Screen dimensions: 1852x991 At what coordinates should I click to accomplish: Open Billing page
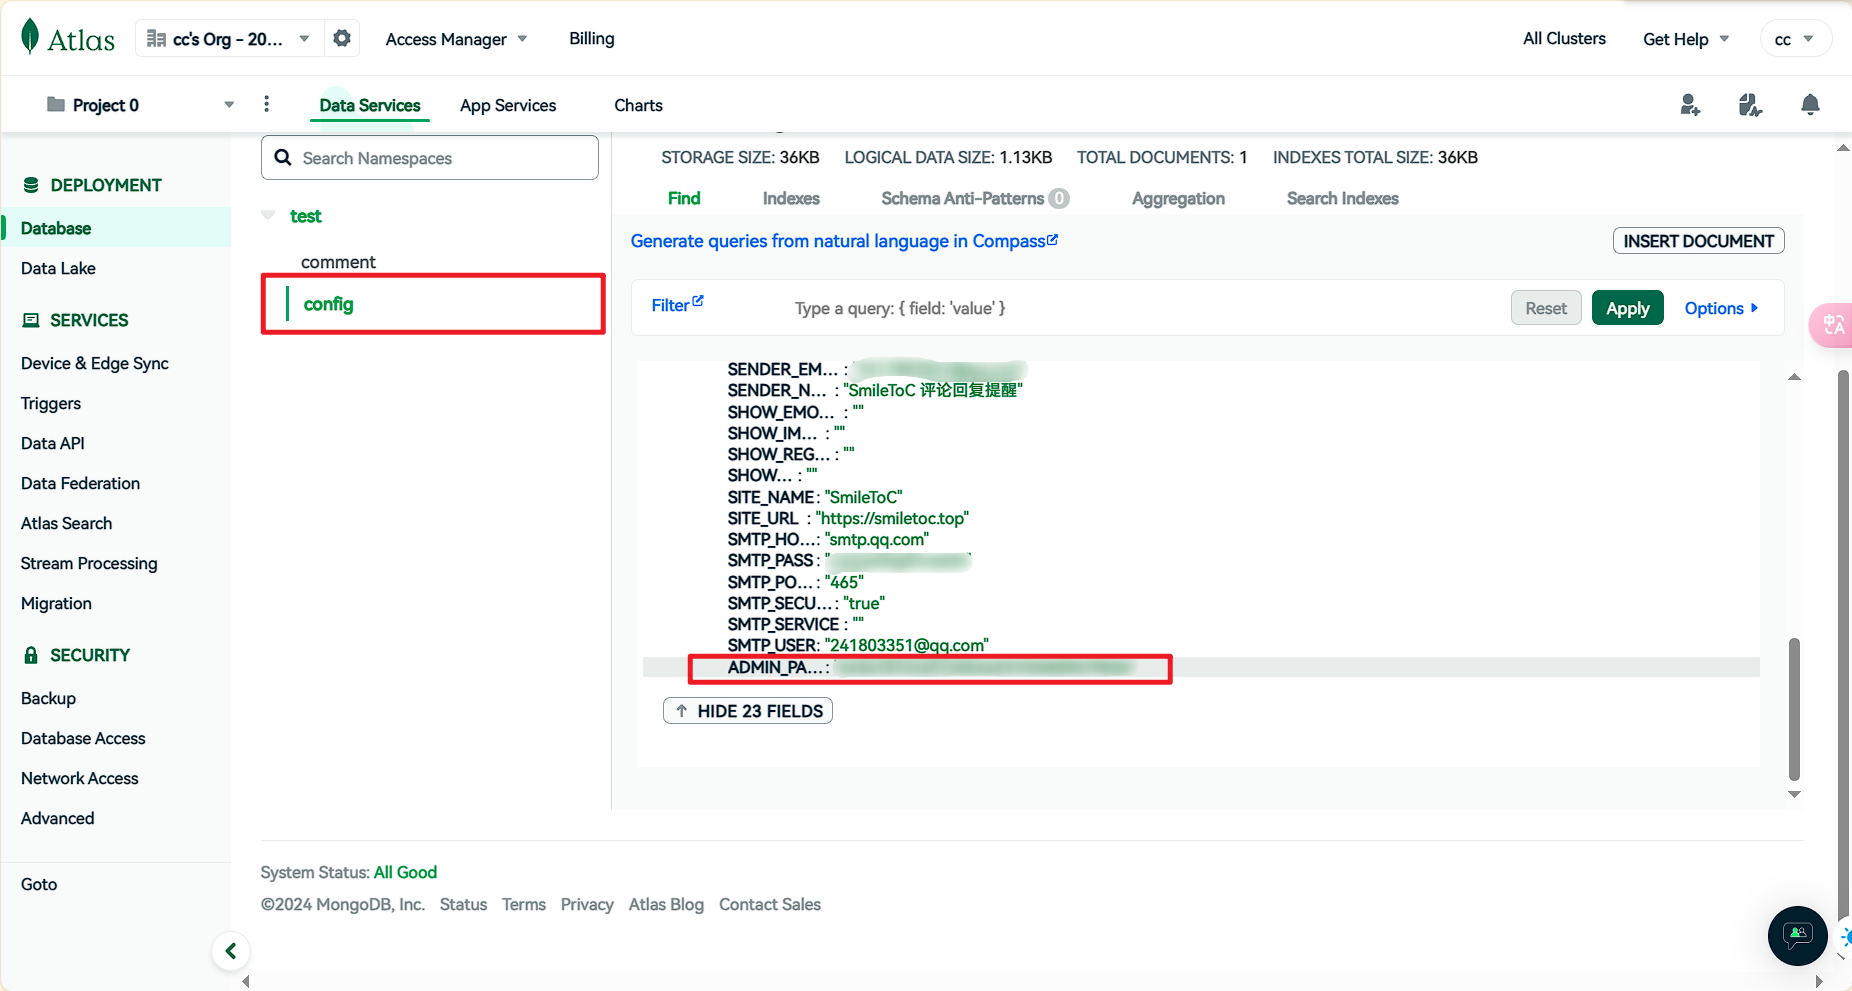tap(592, 38)
